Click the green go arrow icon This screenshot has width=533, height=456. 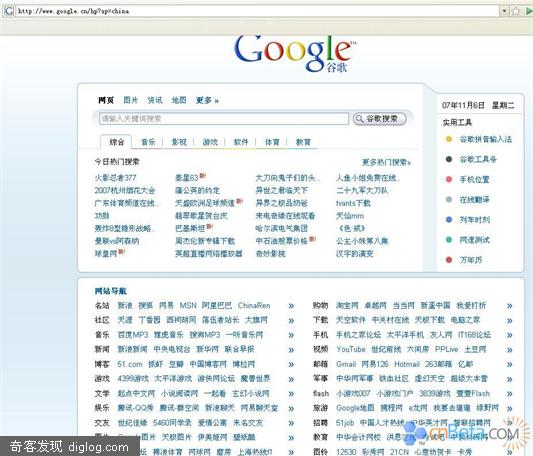(x=529, y=11)
